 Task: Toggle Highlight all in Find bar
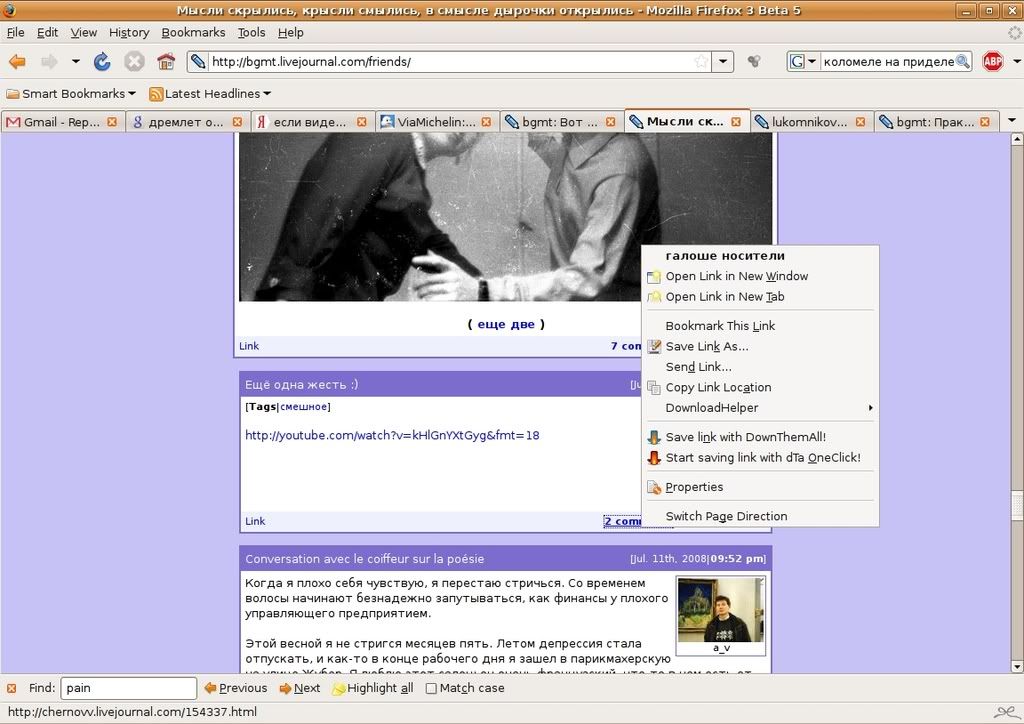click(373, 688)
